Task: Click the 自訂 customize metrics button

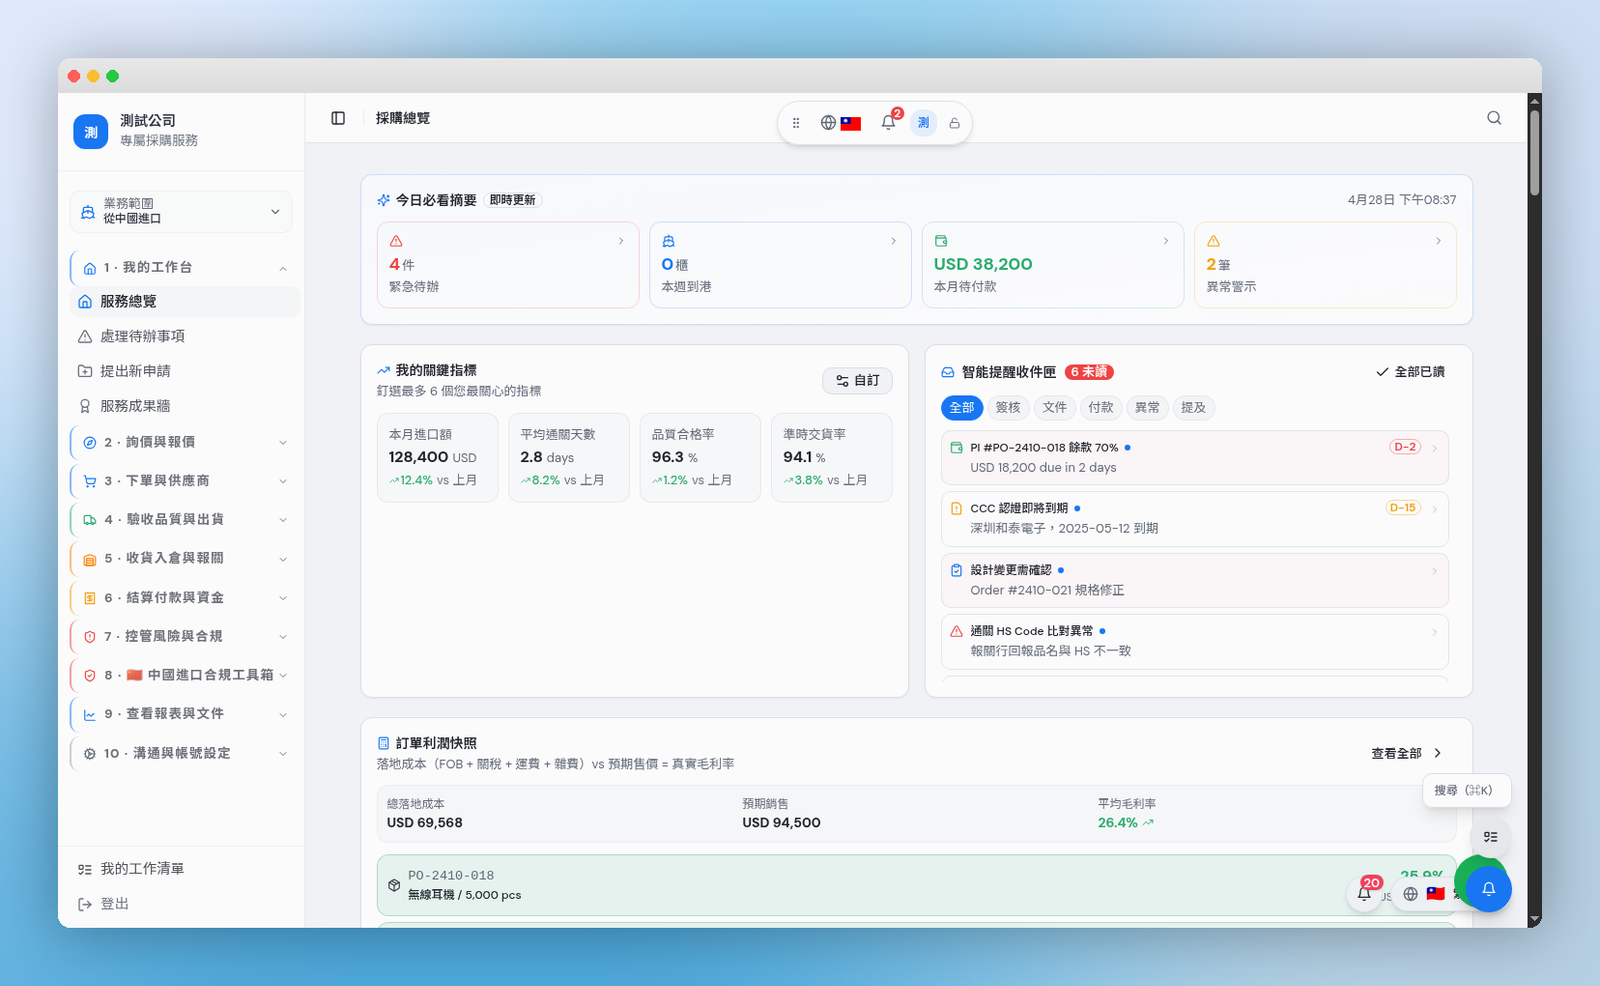Action: [x=858, y=380]
